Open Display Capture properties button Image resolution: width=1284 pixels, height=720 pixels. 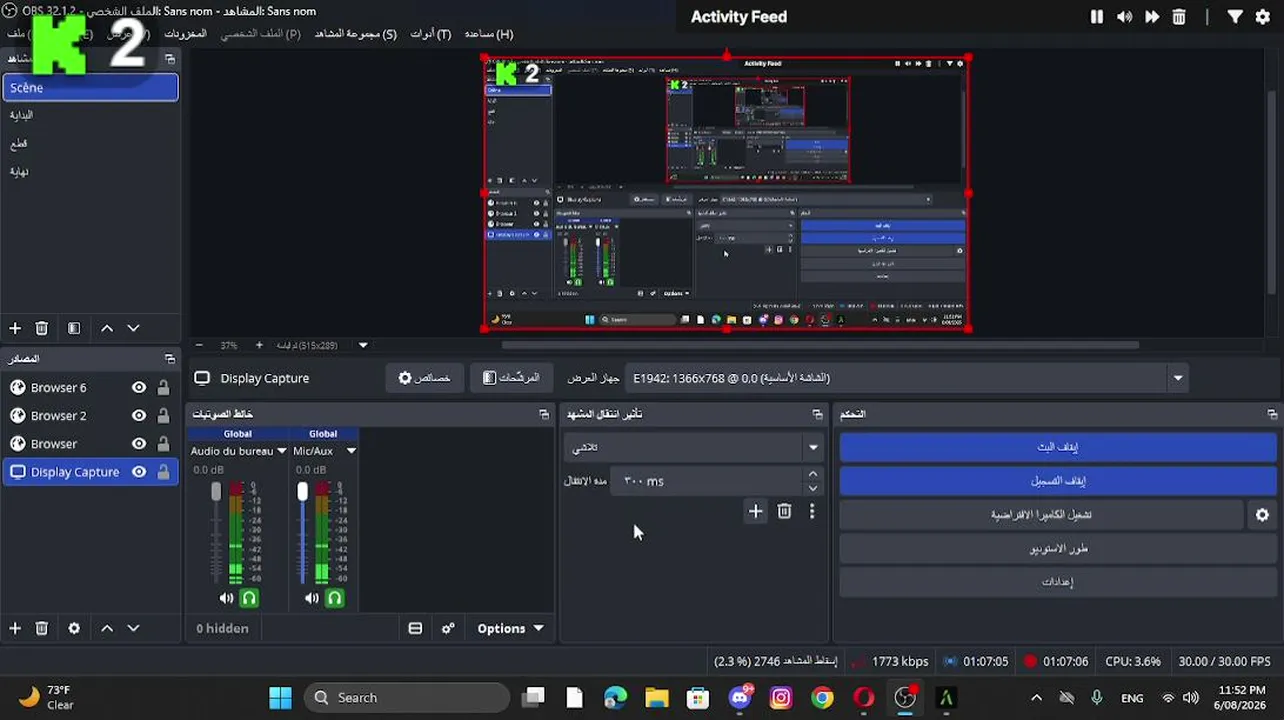pos(424,378)
